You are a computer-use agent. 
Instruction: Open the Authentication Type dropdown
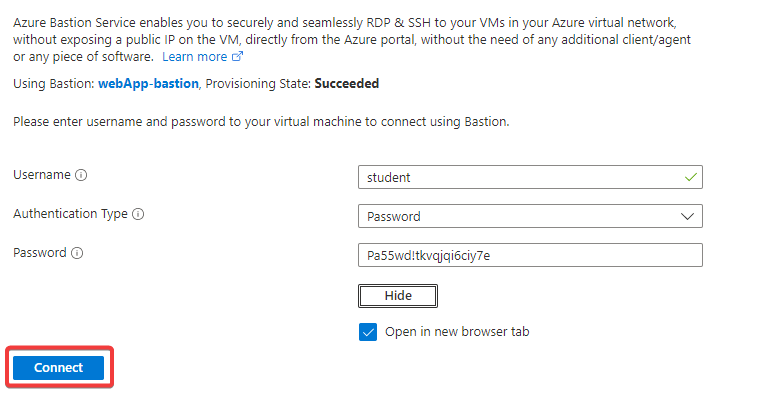coord(530,216)
